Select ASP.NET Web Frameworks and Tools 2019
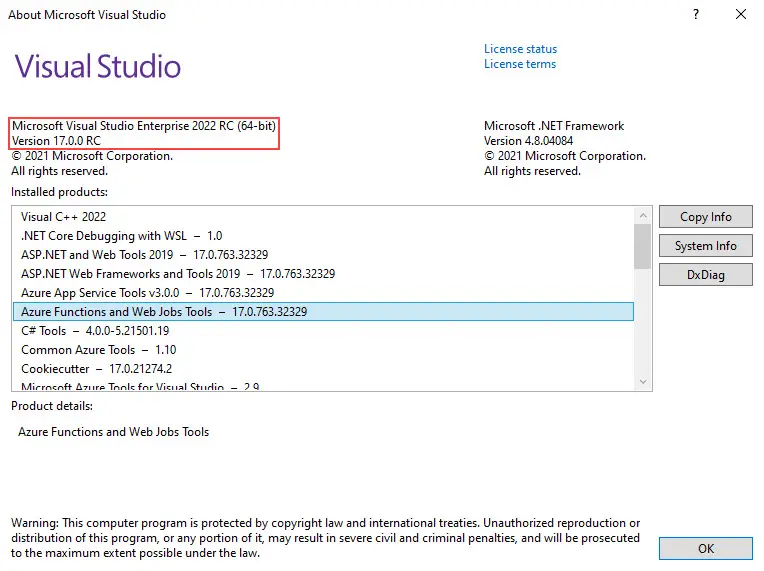Image resolution: width=764 pixels, height=571 pixels. pos(324,274)
